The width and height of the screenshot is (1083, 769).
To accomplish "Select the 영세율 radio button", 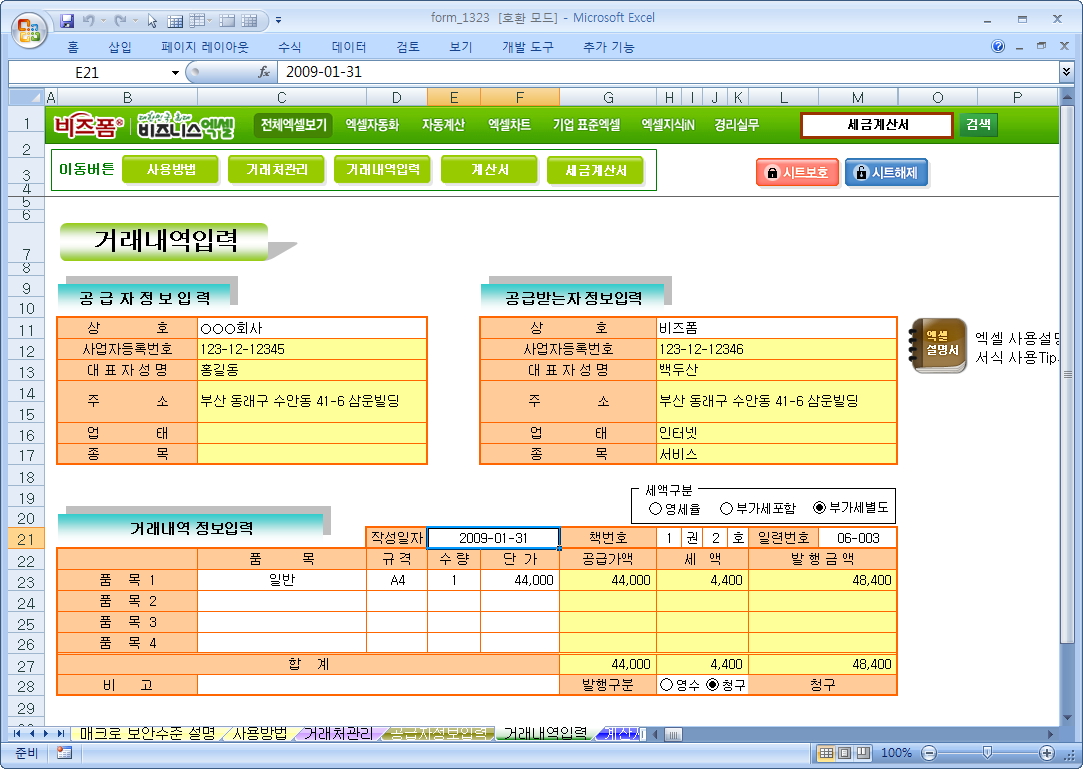I will click(655, 508).
